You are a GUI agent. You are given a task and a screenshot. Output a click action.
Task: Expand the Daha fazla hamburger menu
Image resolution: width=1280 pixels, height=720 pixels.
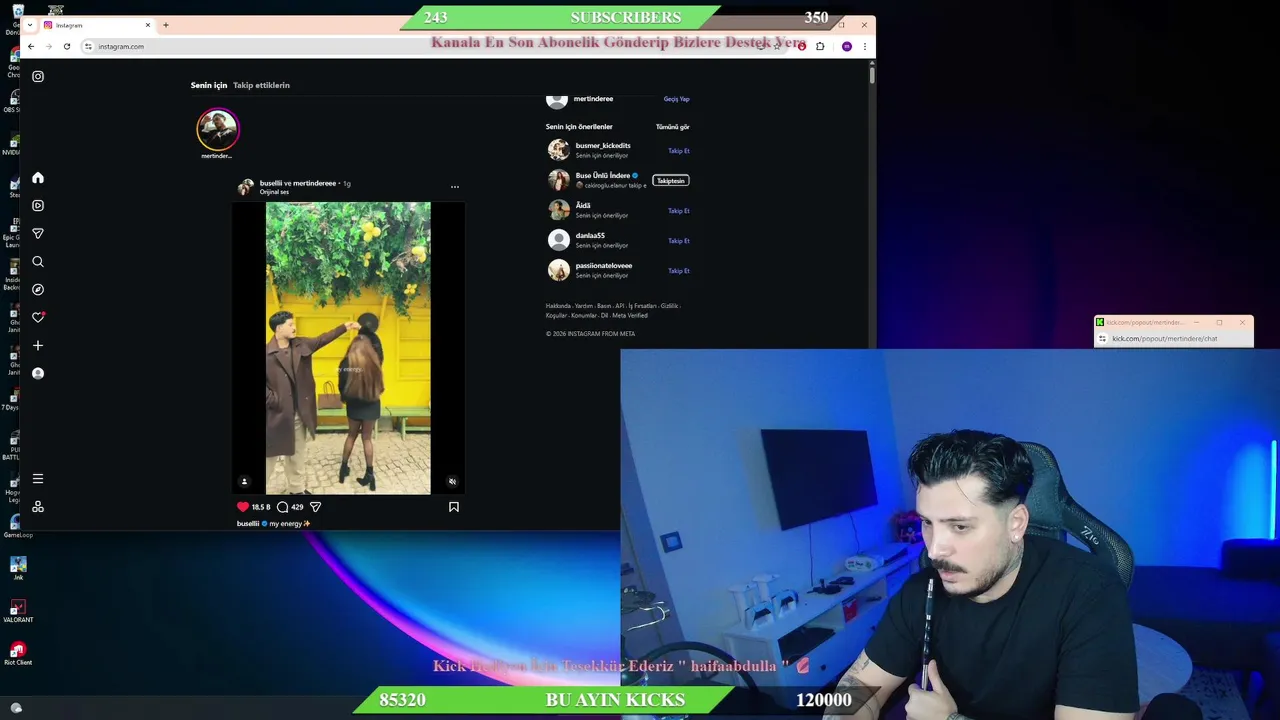38,479
